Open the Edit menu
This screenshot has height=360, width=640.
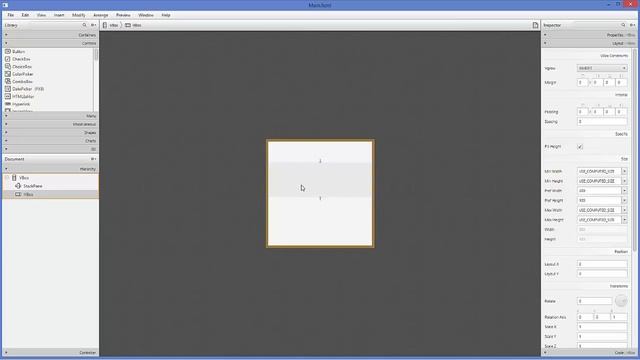25,15
